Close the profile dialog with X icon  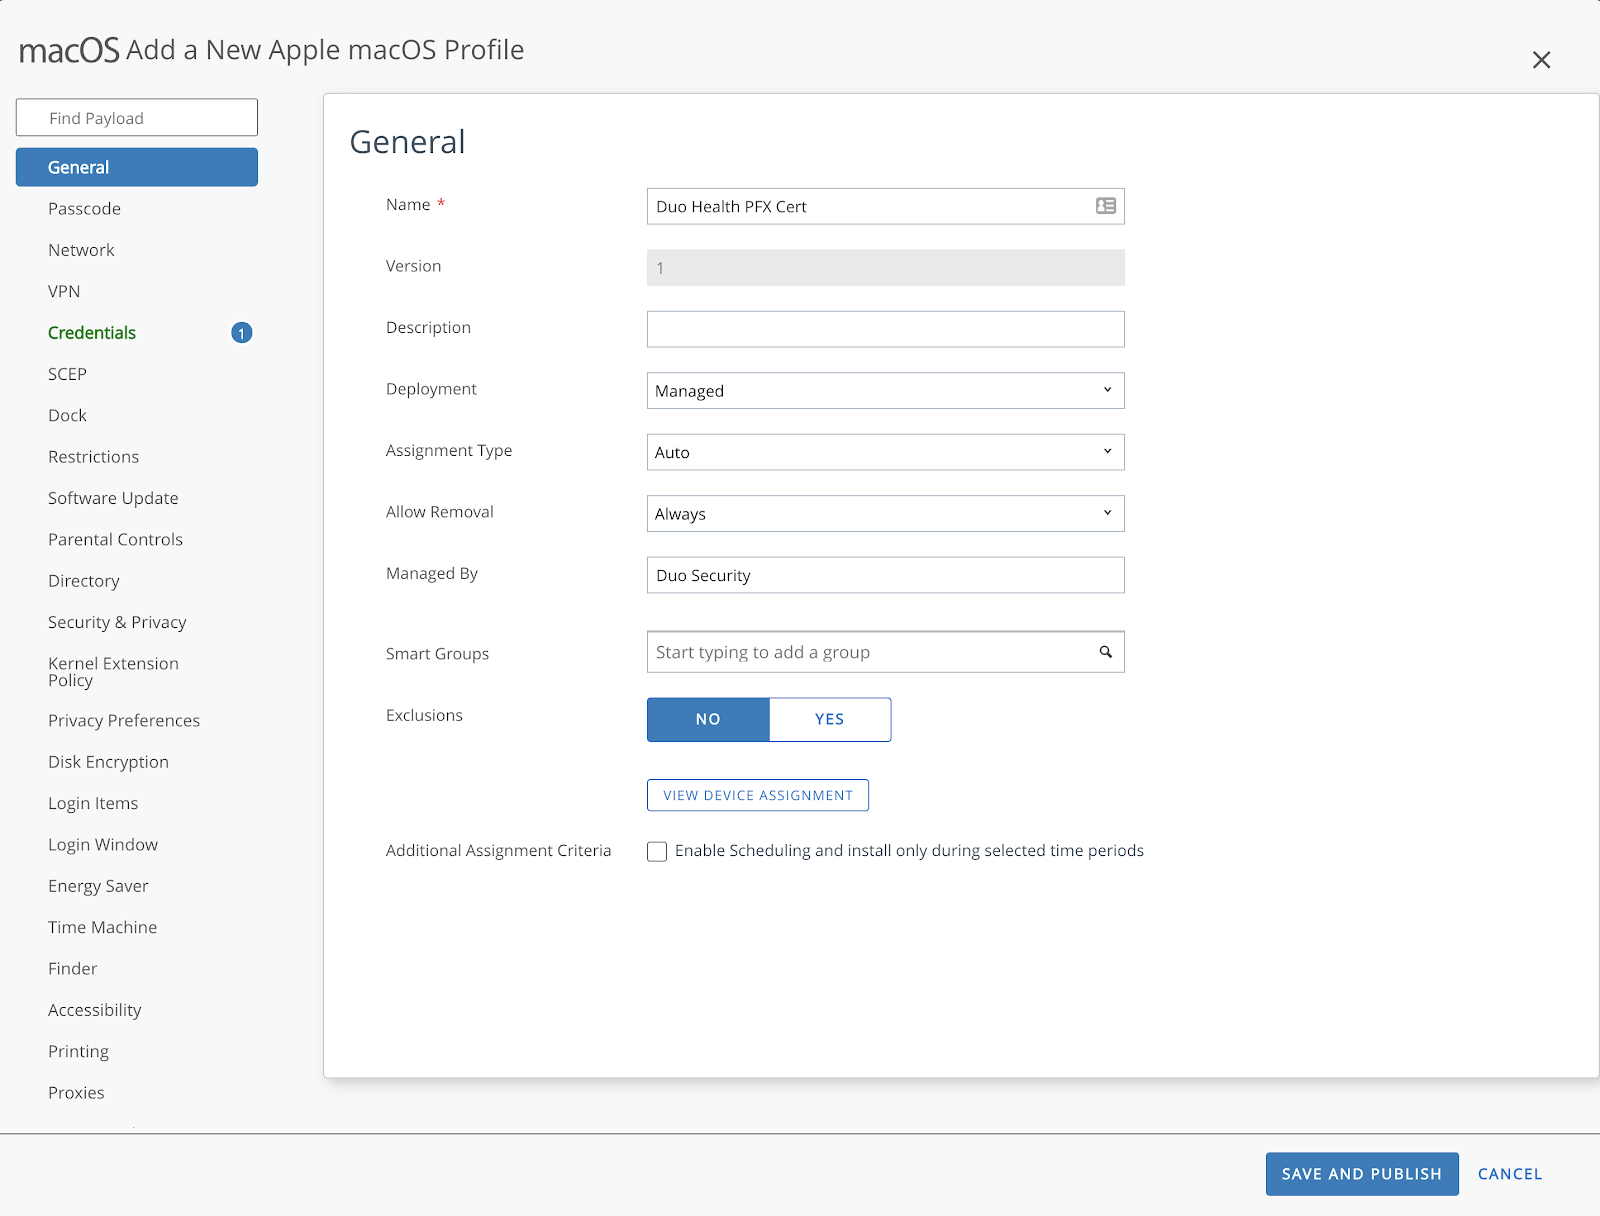pos(1541,60)
